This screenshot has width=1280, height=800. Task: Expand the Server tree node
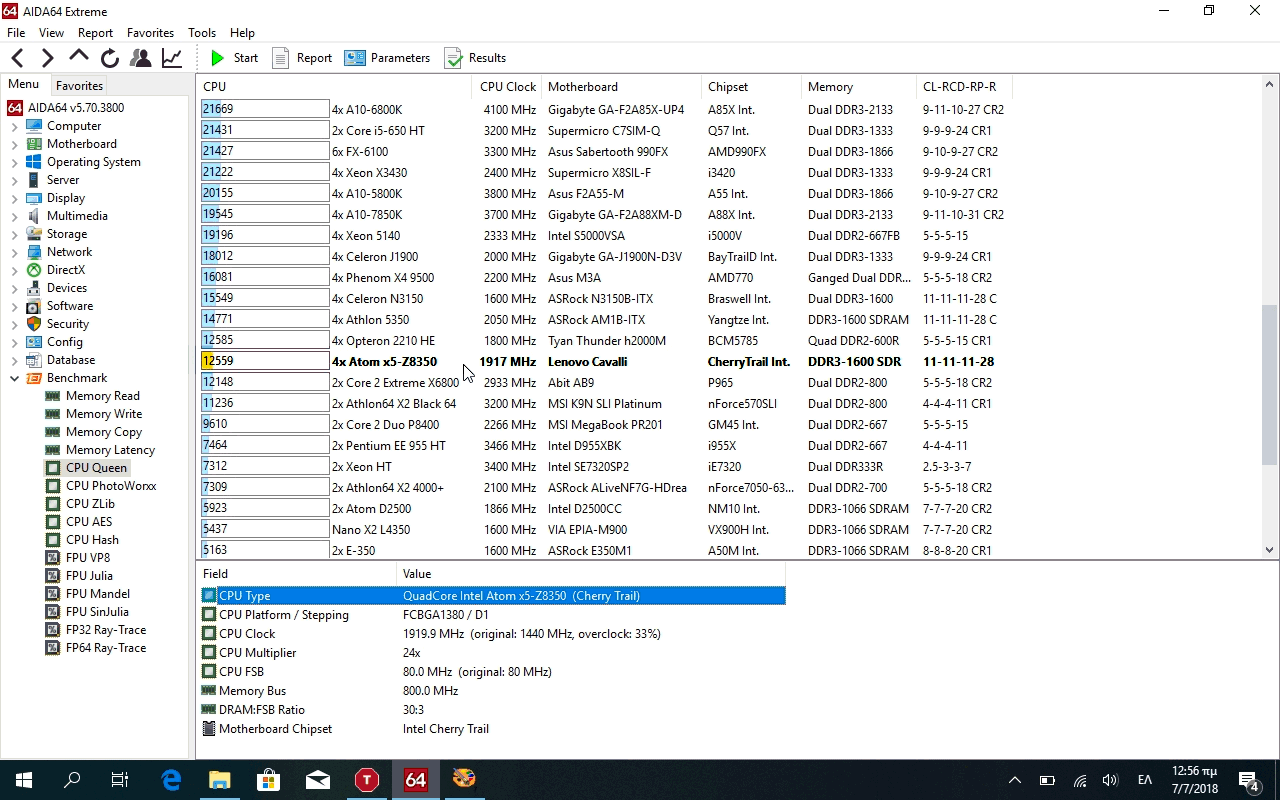click(14, 180)
